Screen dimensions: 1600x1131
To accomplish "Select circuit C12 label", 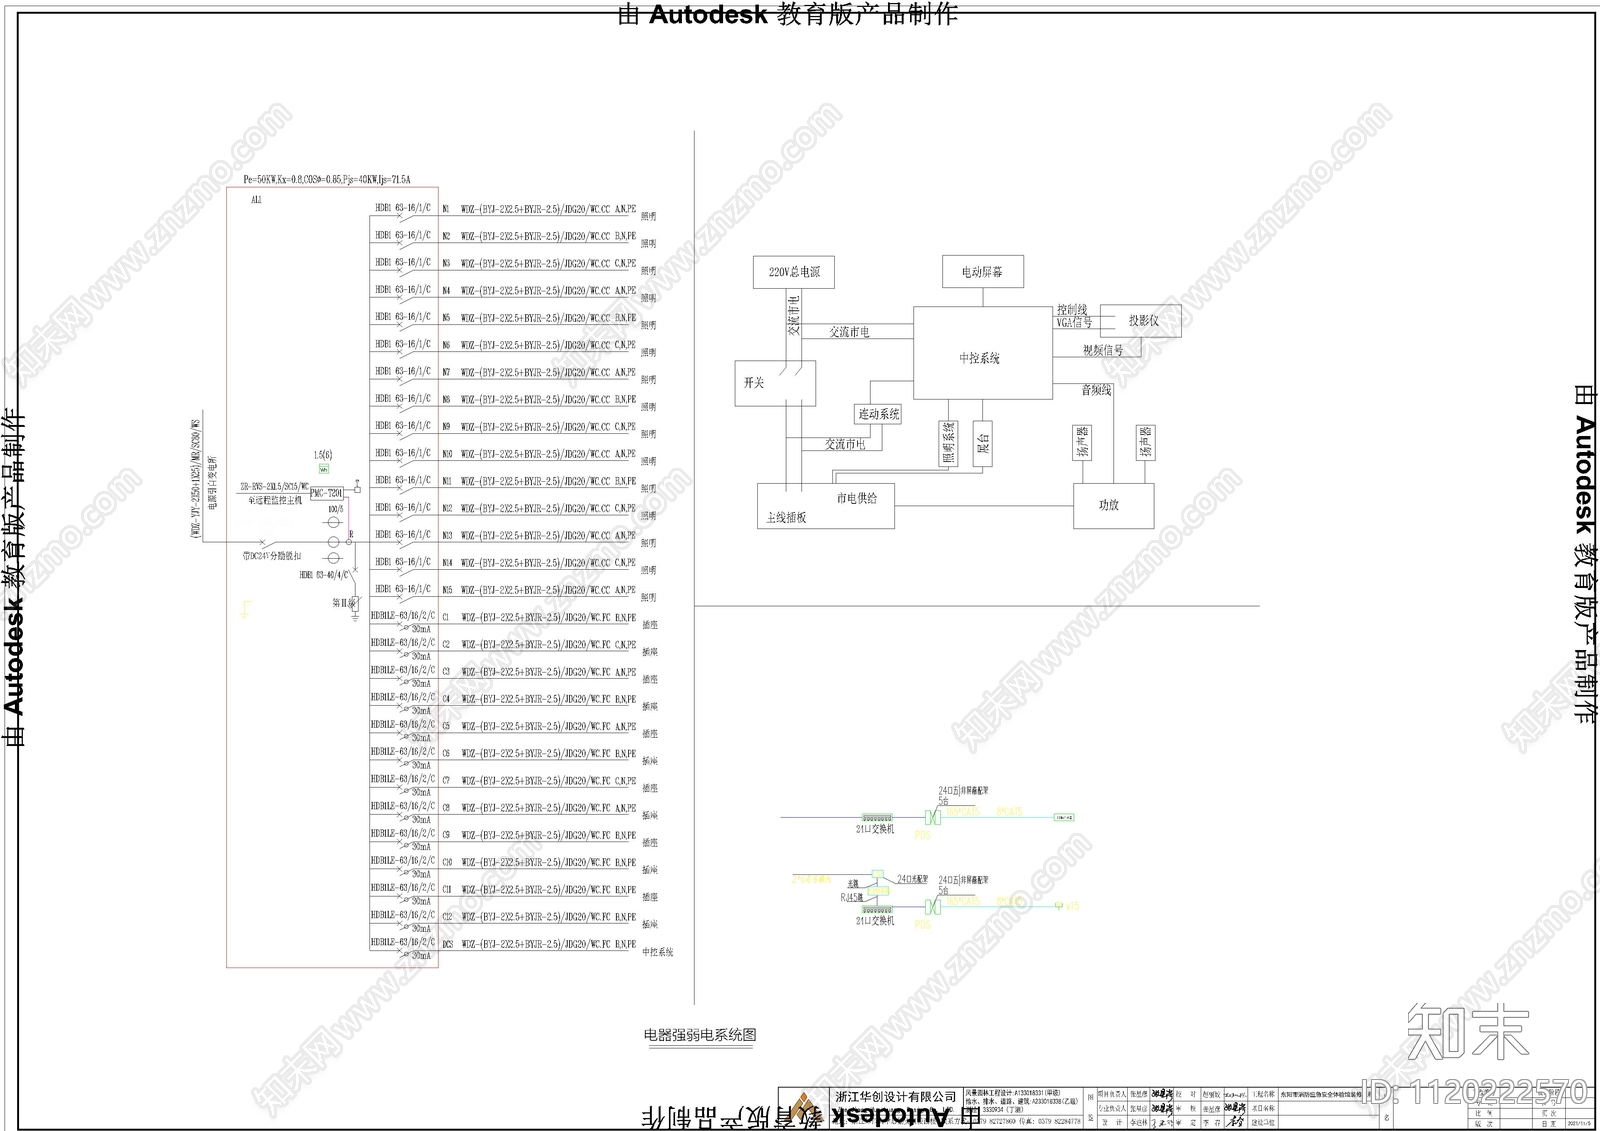I will coord(447,917).
